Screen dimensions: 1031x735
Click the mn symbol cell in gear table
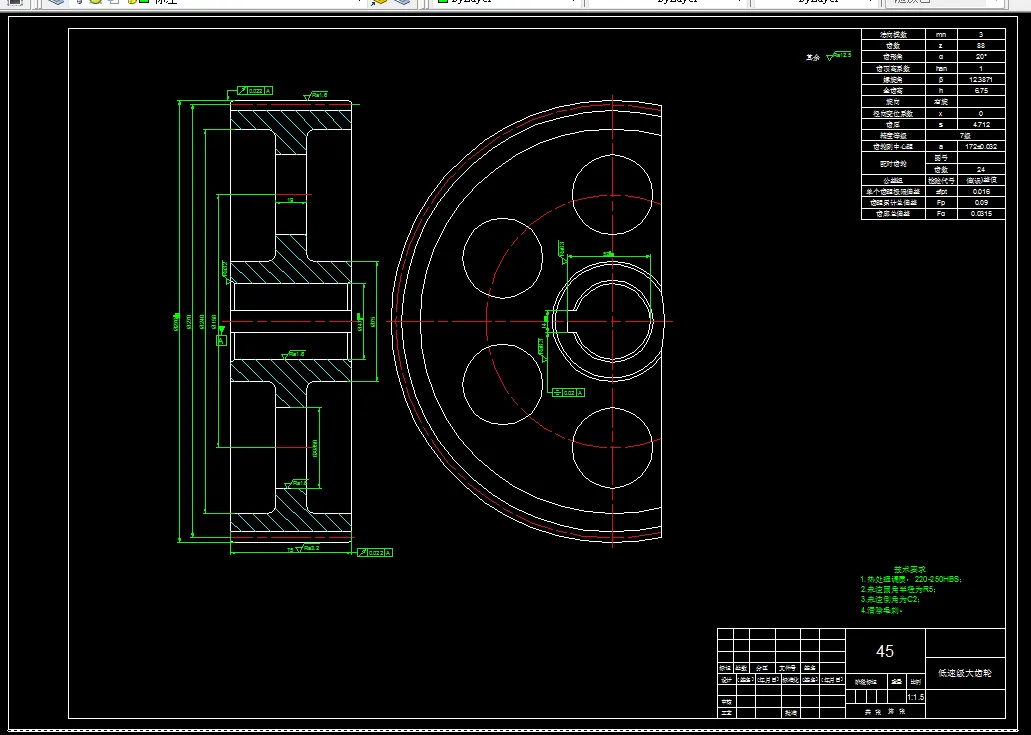[941, 34]
